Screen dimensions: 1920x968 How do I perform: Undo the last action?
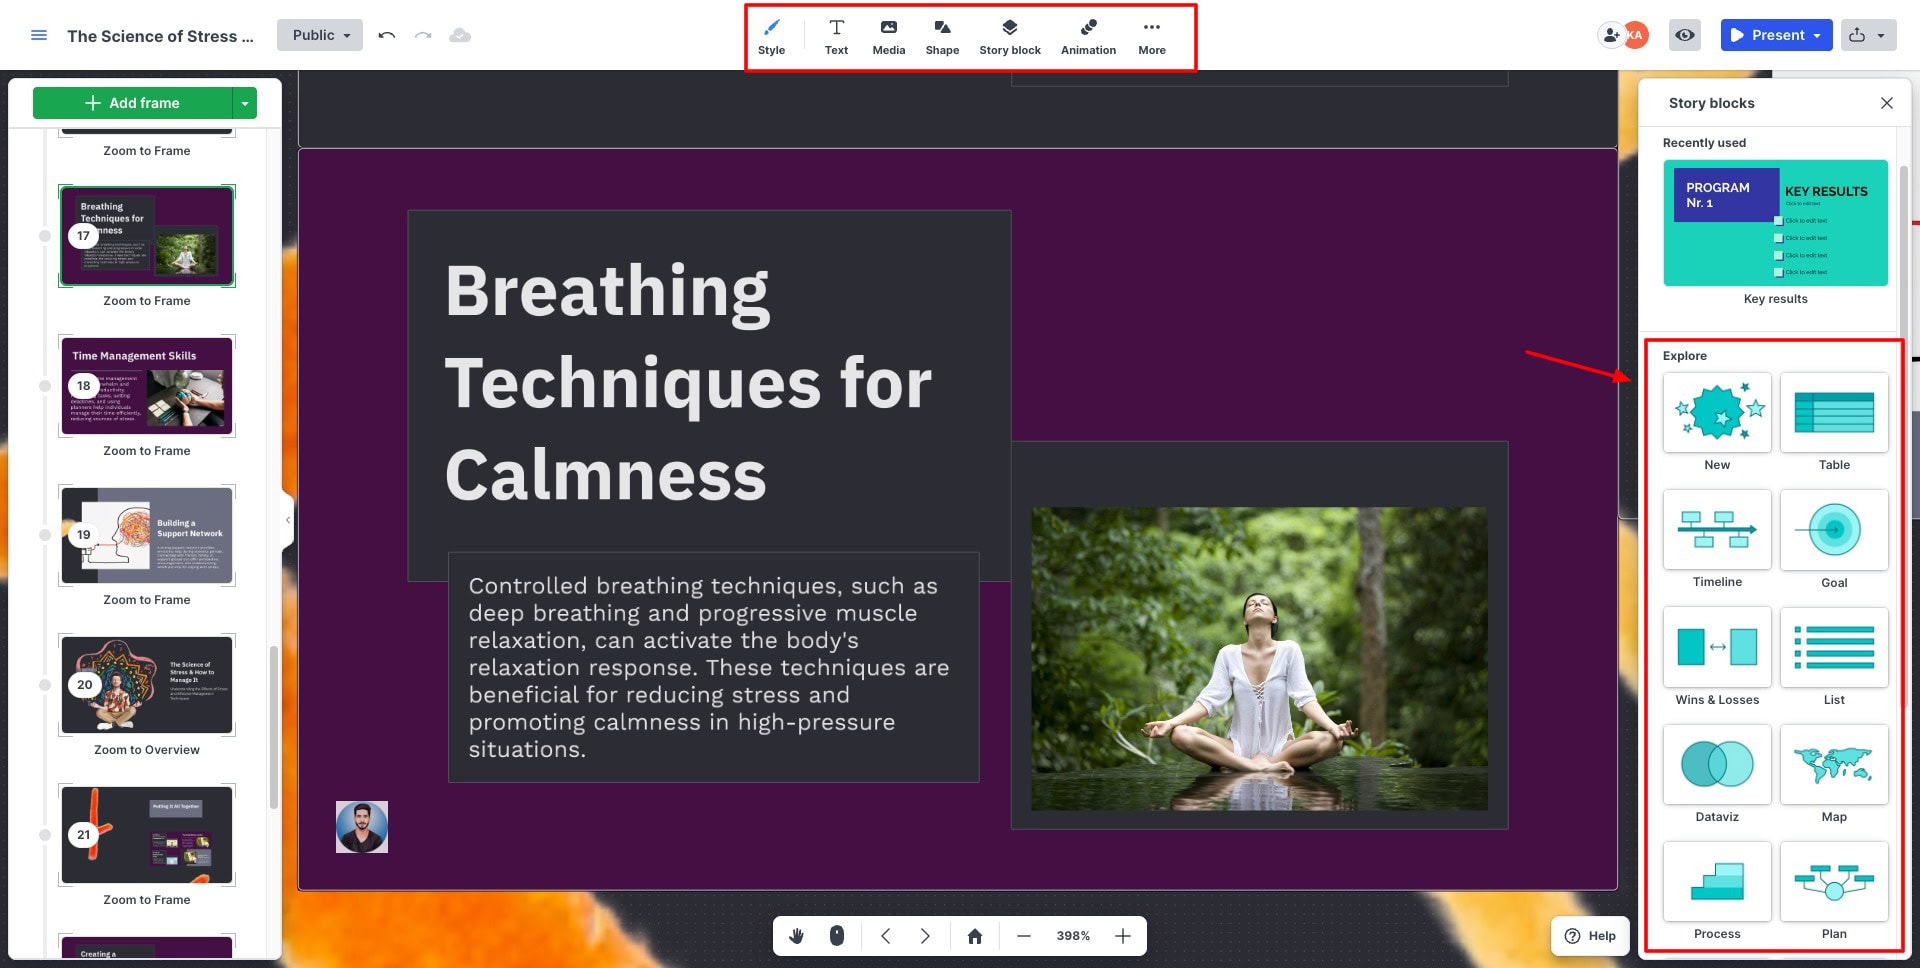point(387,35)
